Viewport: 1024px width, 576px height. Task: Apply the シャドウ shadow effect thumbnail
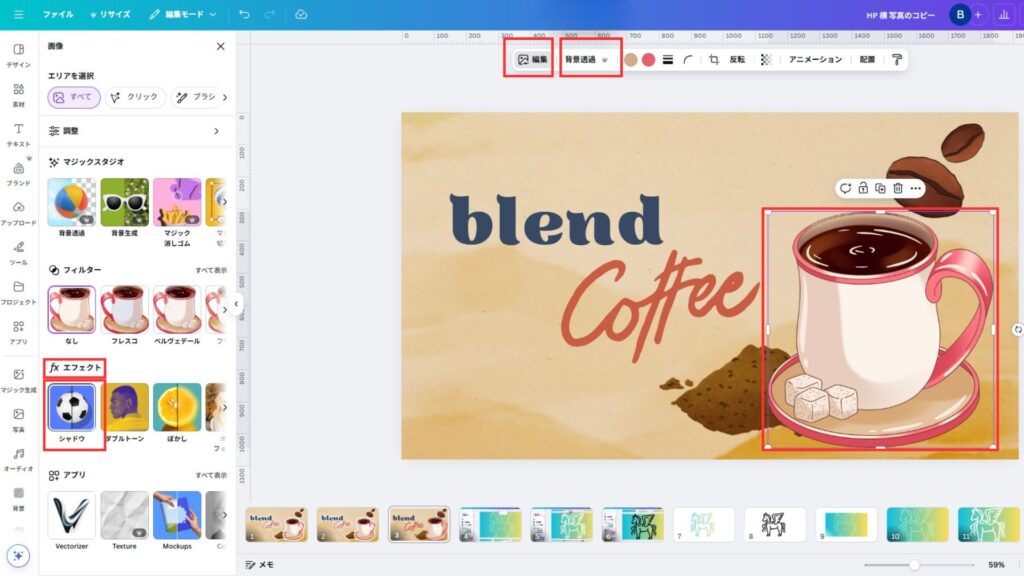pos(72,408)
